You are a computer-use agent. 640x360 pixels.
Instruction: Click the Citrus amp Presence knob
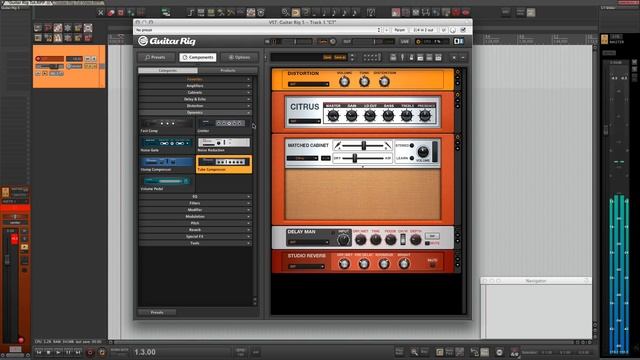tap(425, 116)
